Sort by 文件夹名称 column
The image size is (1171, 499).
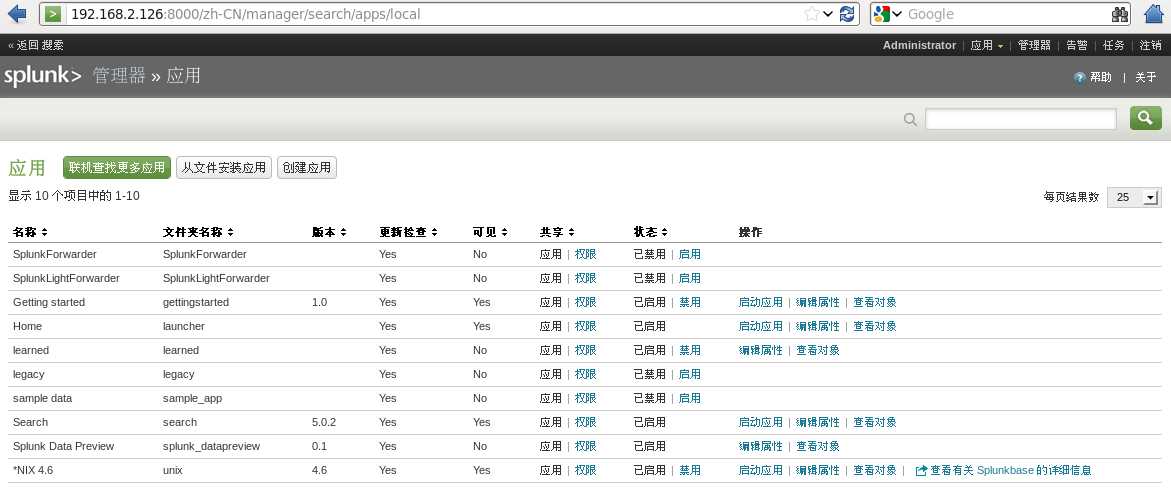point(198,232)
